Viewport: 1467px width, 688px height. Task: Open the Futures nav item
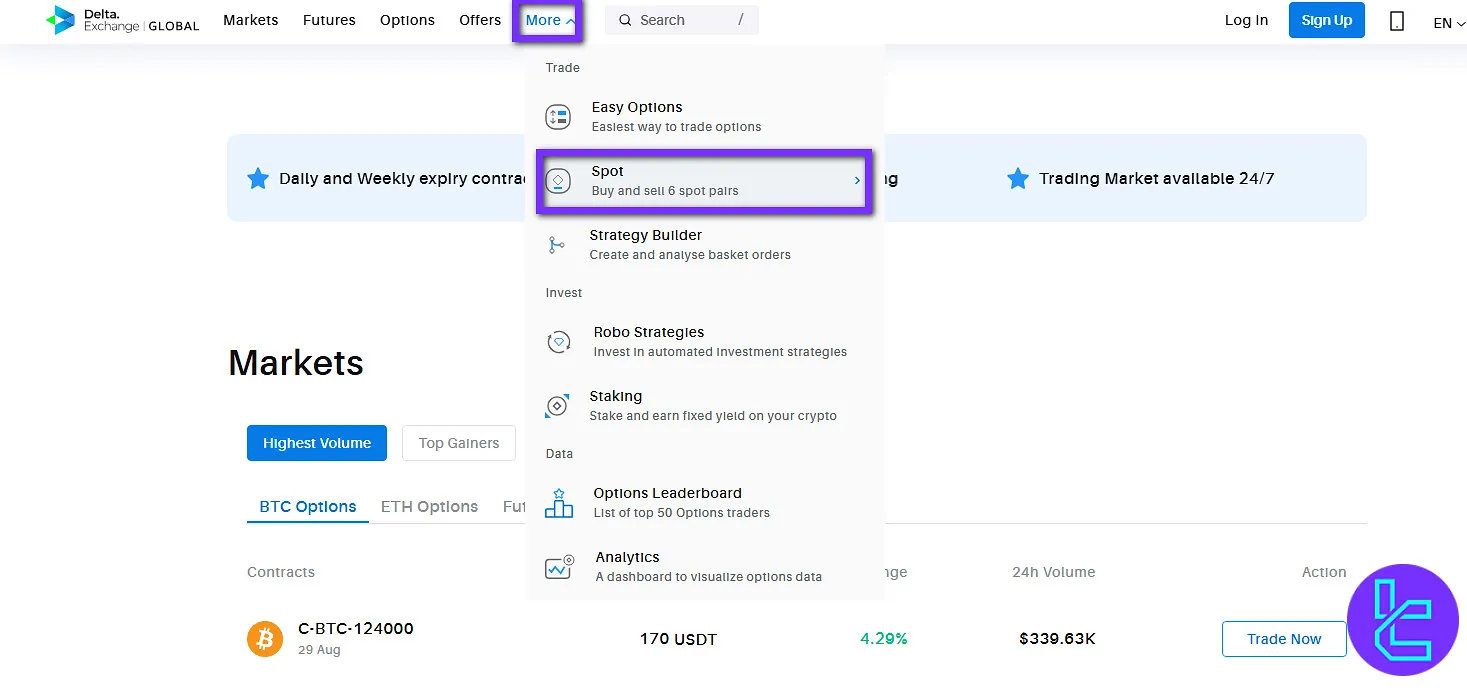329,20
